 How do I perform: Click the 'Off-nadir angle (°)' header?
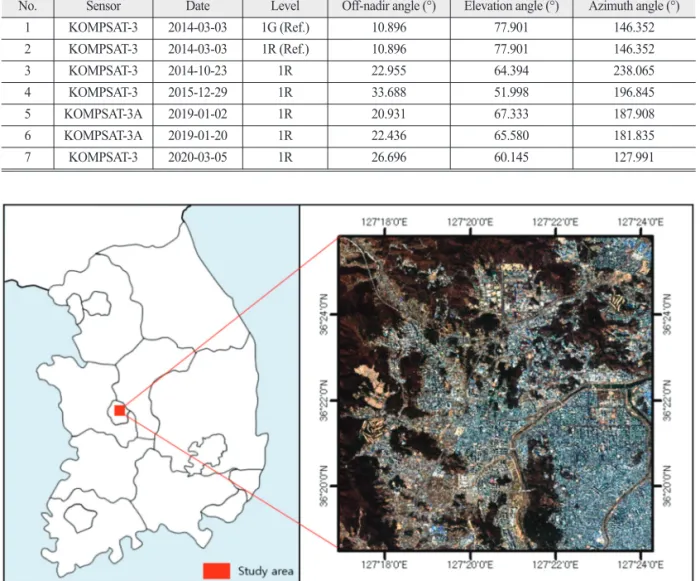(x=389, y=6)
